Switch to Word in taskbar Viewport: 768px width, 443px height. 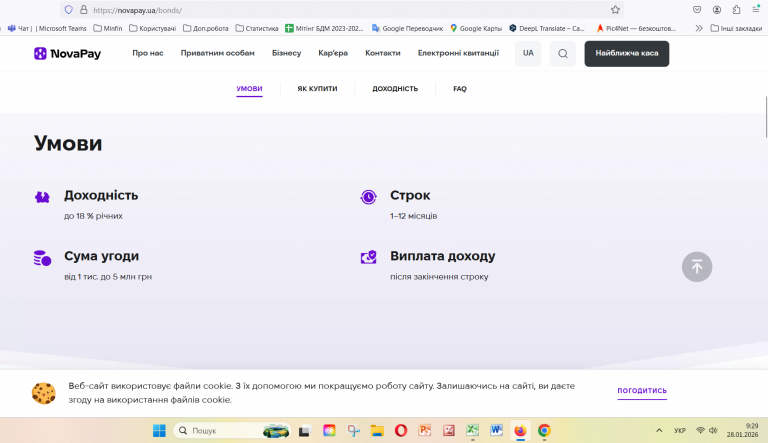pos(496,431)
